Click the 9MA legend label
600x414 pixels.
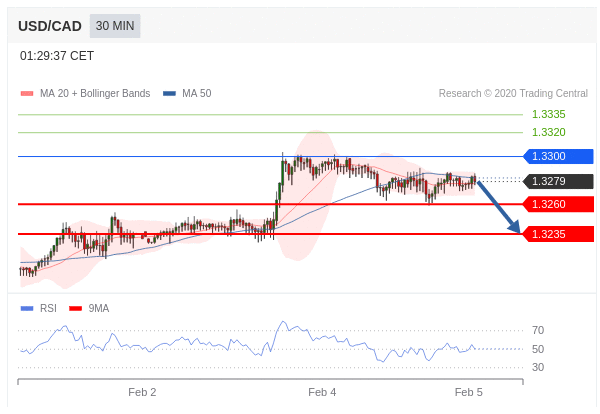pos(99,308)
